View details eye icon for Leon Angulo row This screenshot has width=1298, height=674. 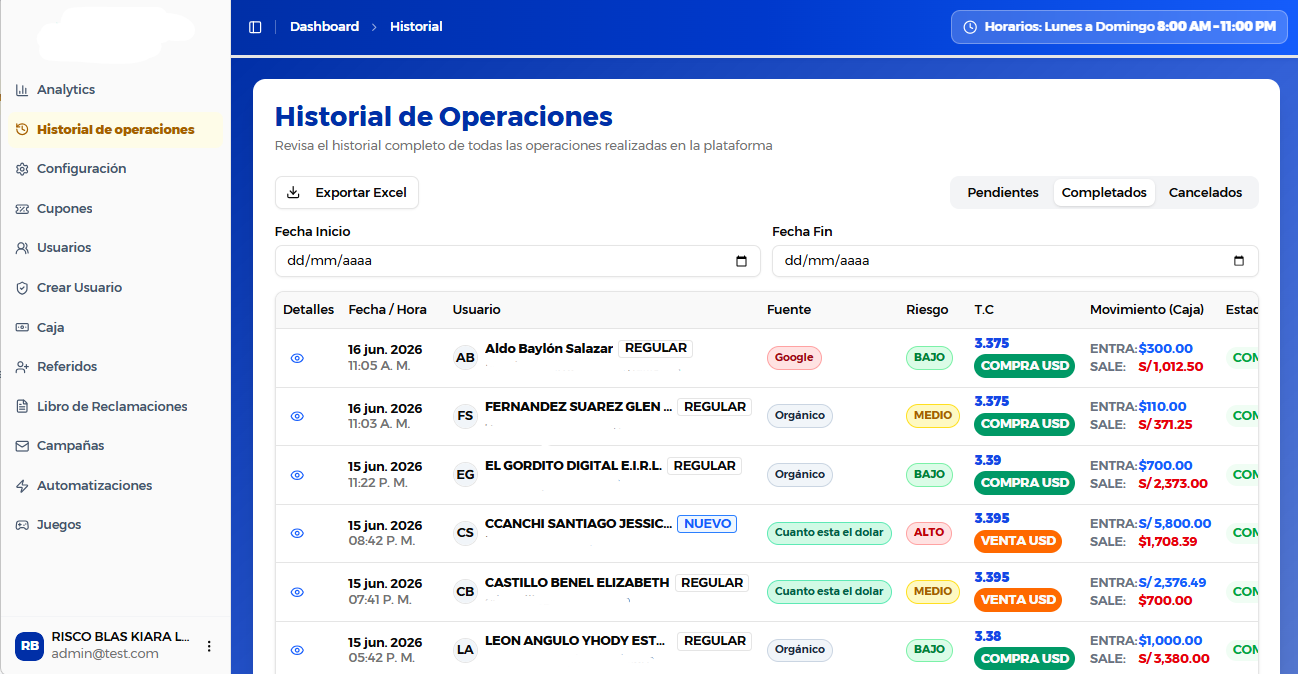click(297, 650)
